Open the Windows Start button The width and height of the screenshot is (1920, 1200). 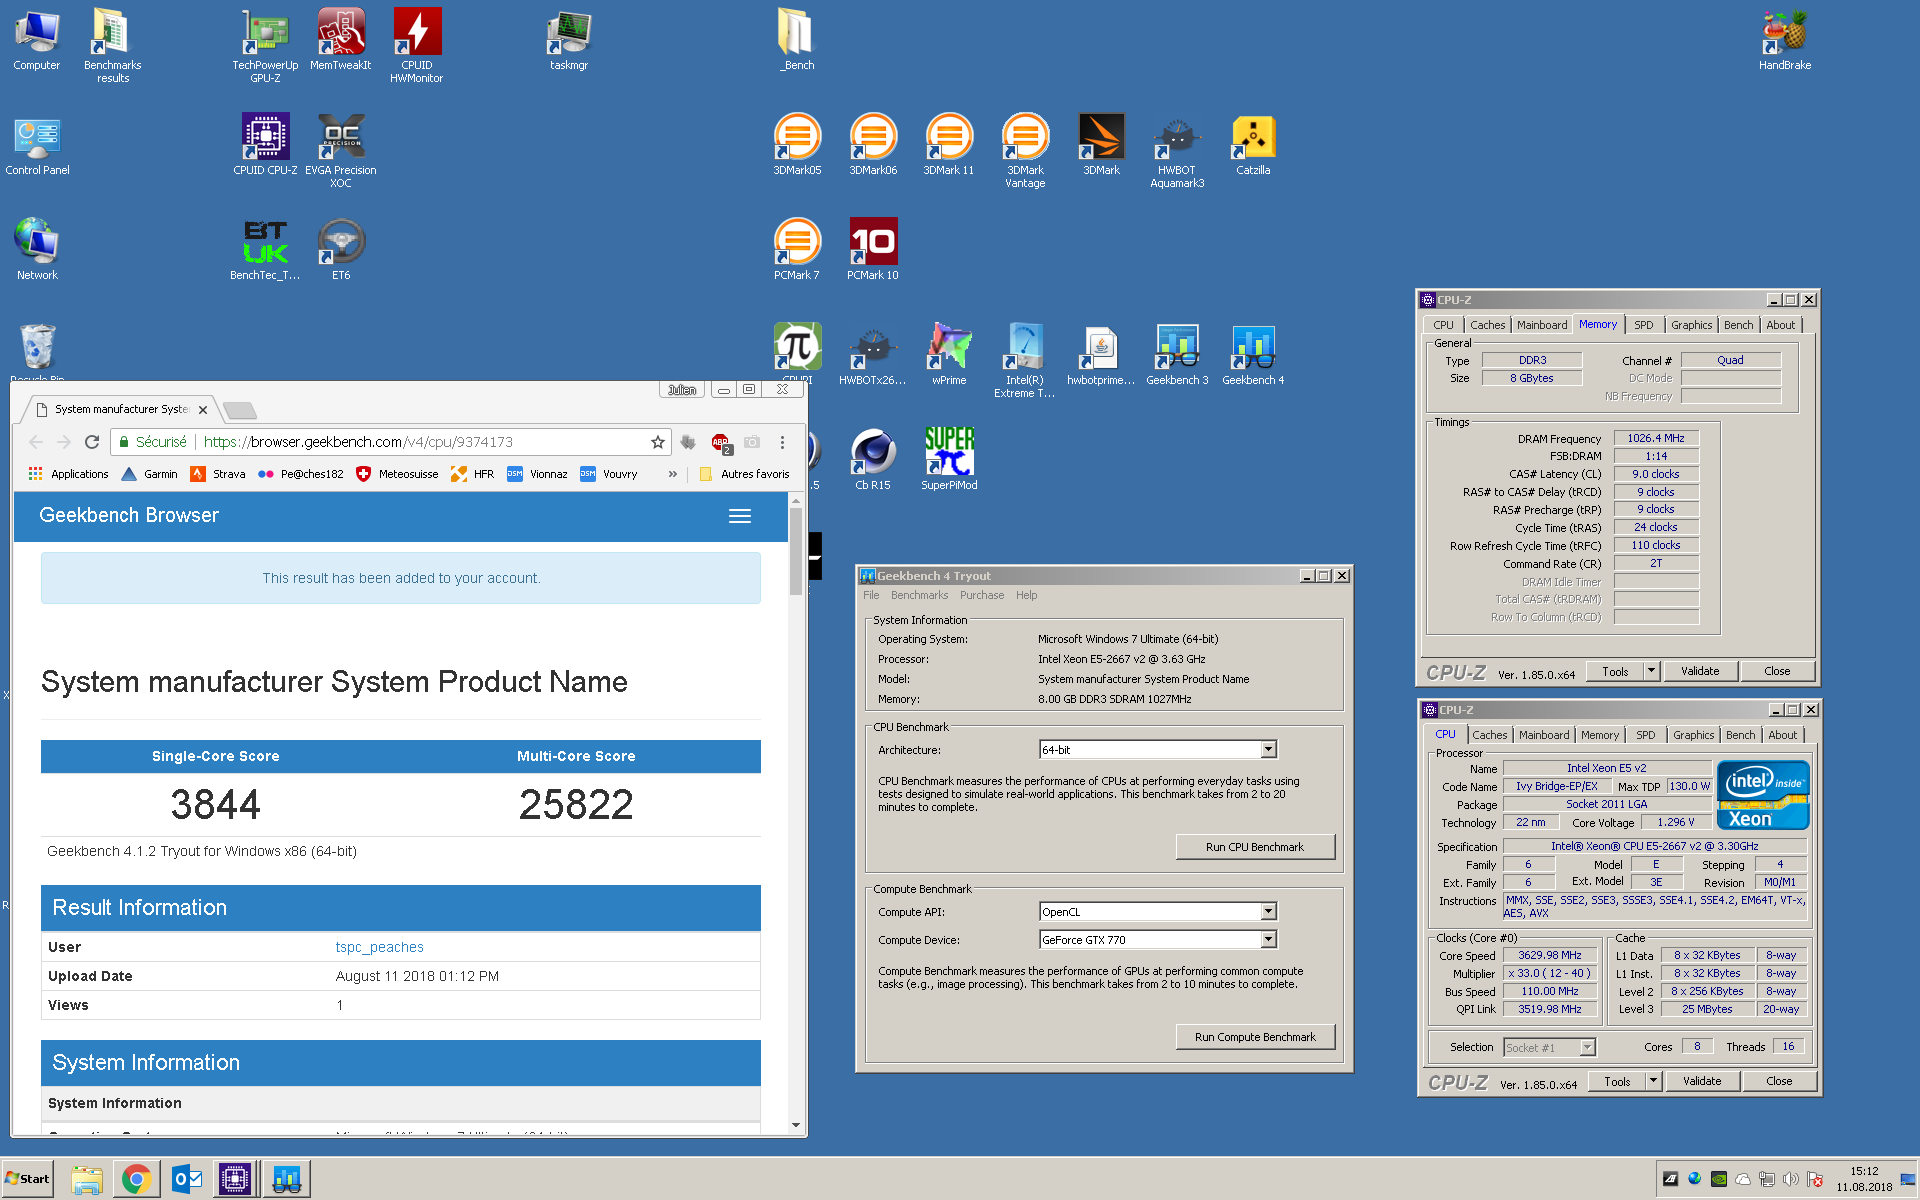pos(27,1179)
